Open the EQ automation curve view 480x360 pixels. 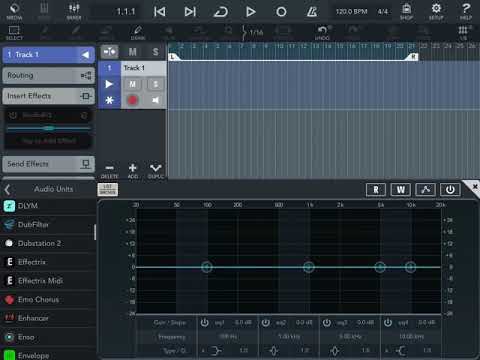tap(425, 190)
